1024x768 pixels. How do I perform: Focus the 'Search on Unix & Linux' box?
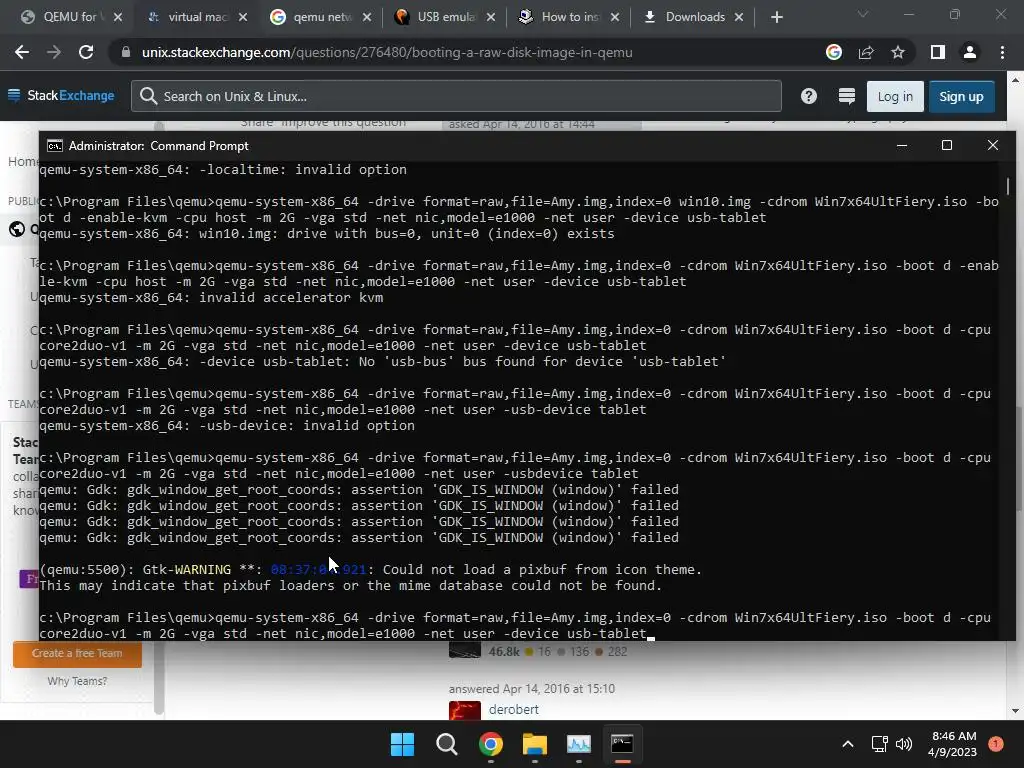pos(456,96)
